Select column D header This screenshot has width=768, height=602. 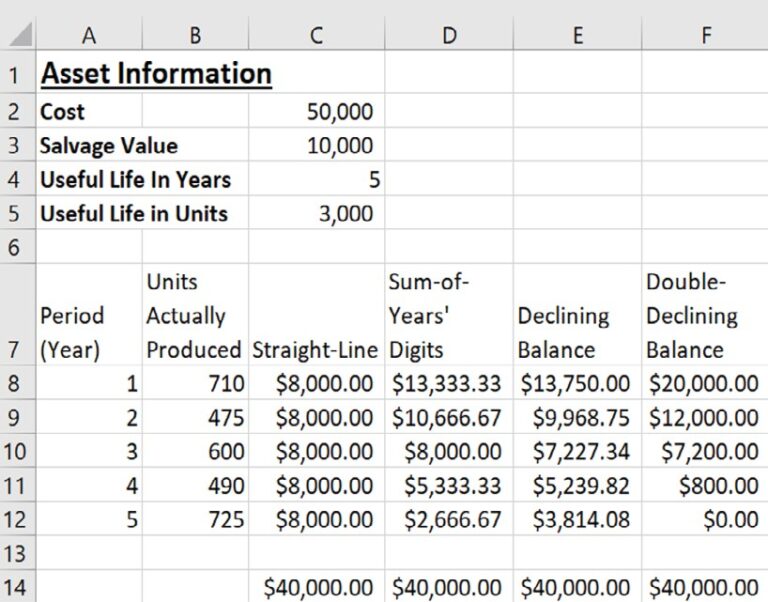449,35
